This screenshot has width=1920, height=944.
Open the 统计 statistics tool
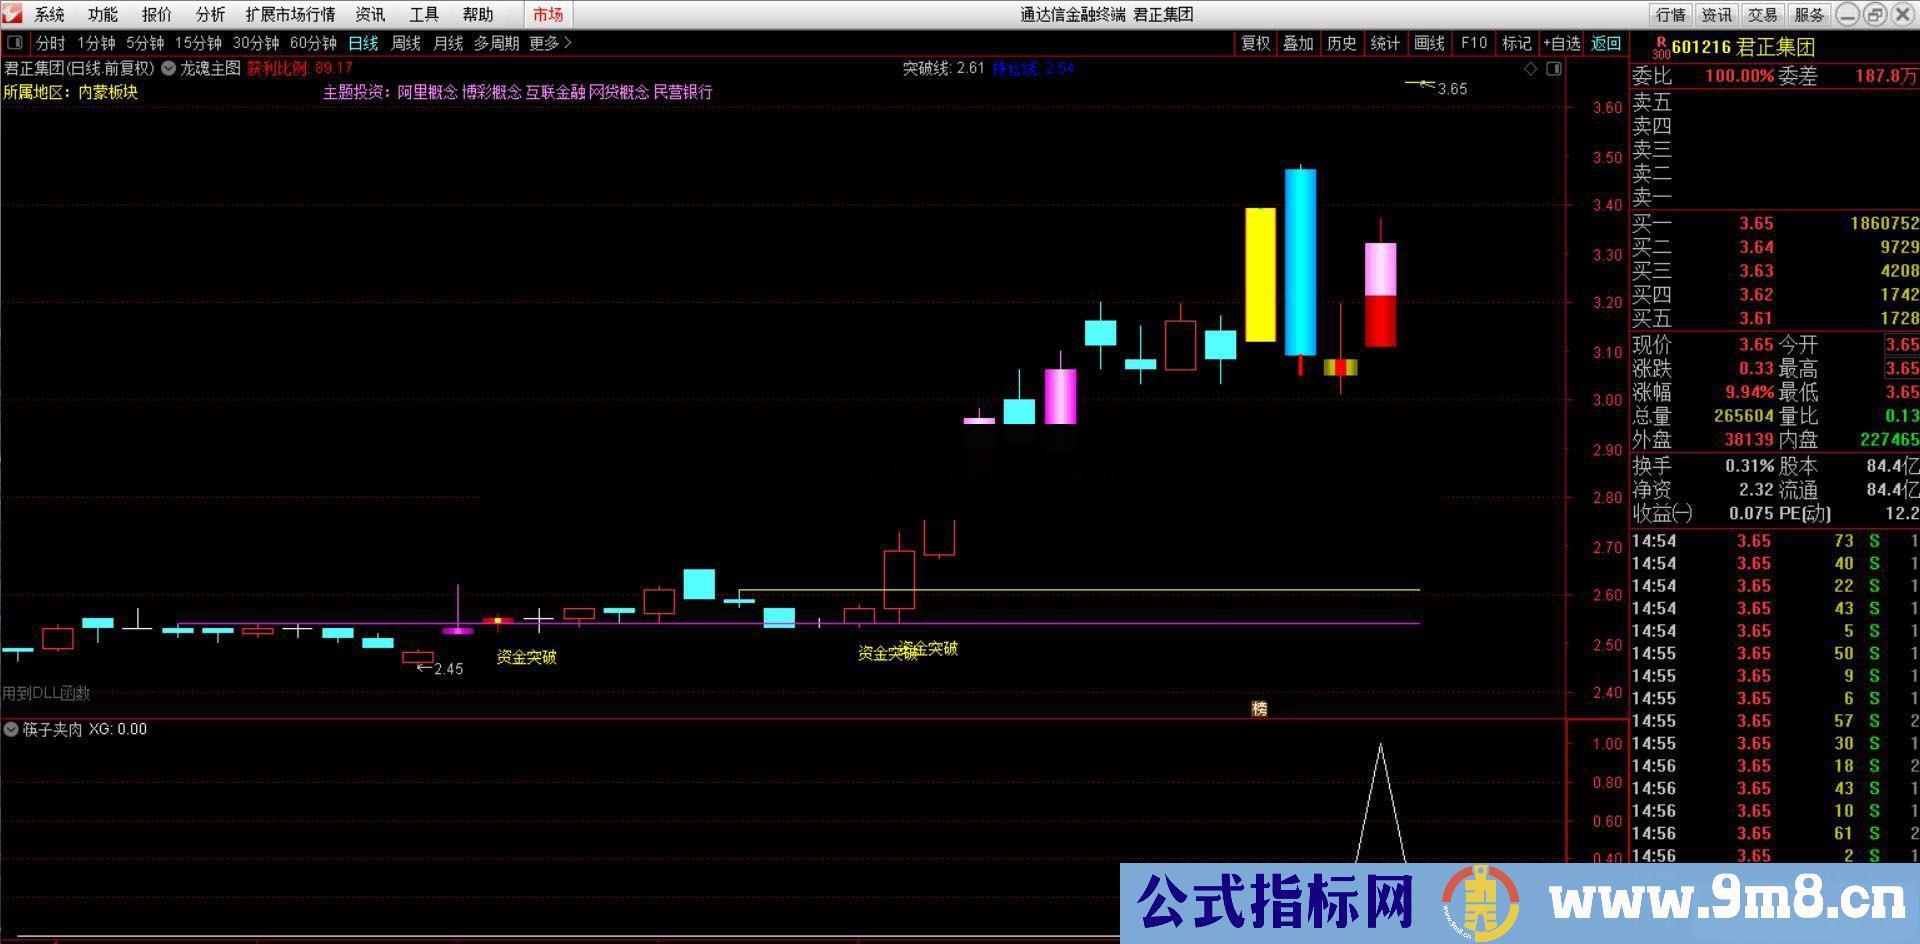[x=1385, y=43]
